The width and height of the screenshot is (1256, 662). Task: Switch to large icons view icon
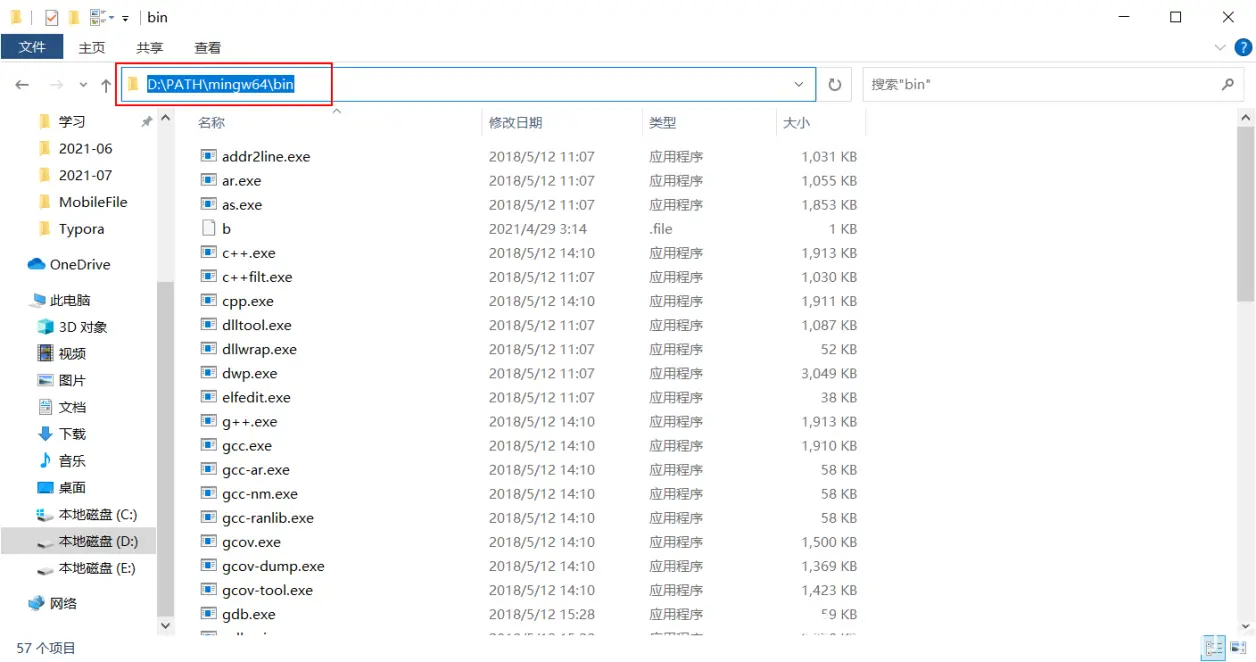coord(1237,647)
